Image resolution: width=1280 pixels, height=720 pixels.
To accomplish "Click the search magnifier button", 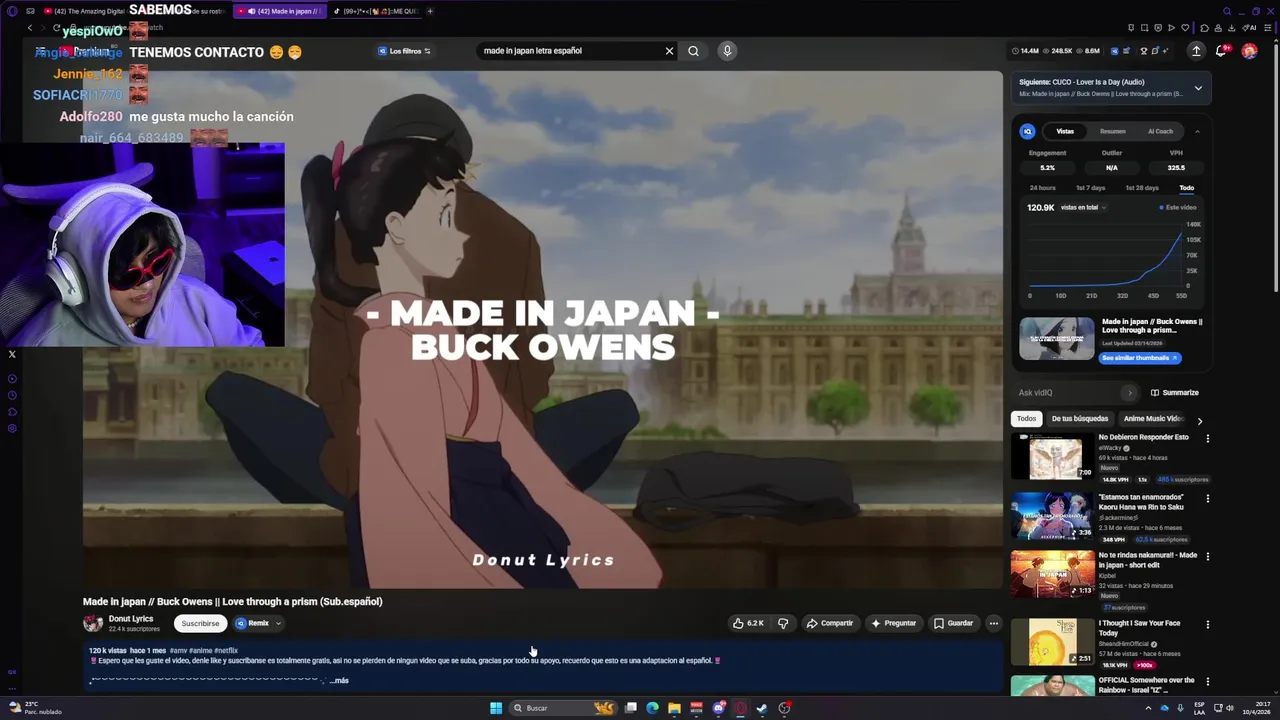I will [693, 51].
